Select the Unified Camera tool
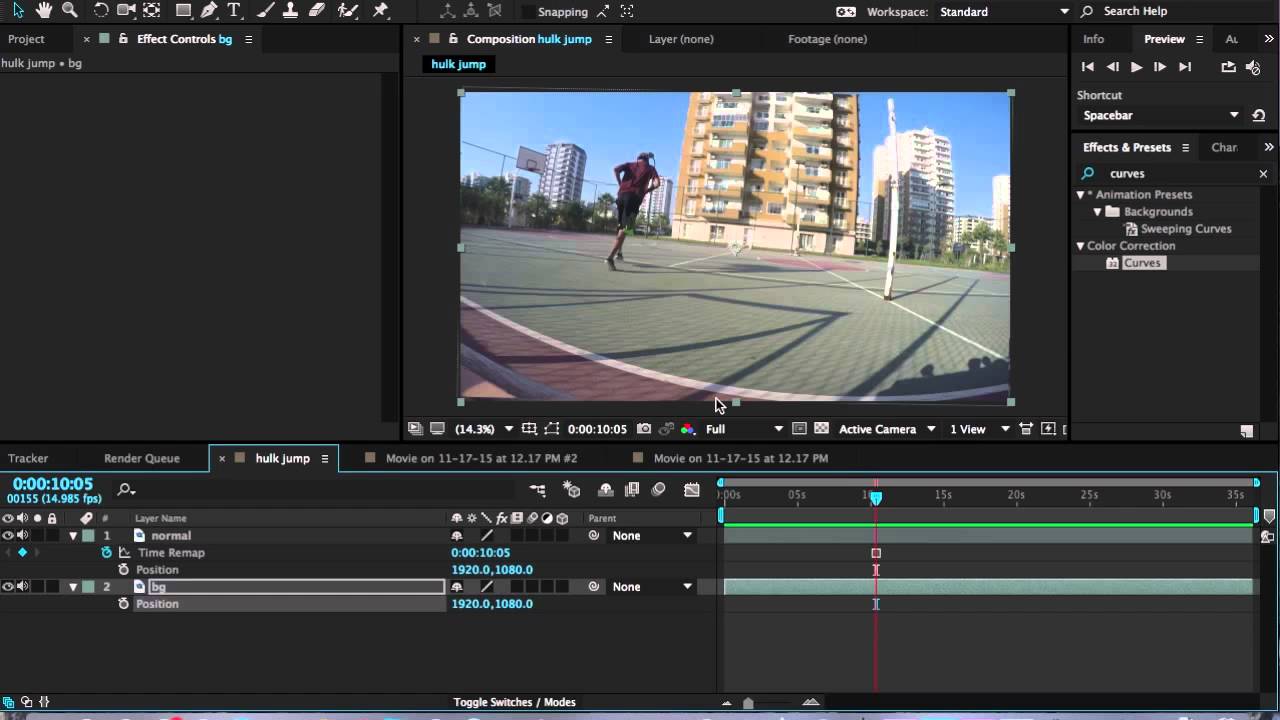The height and width of the screenshot is (720, 1280). 126,11
